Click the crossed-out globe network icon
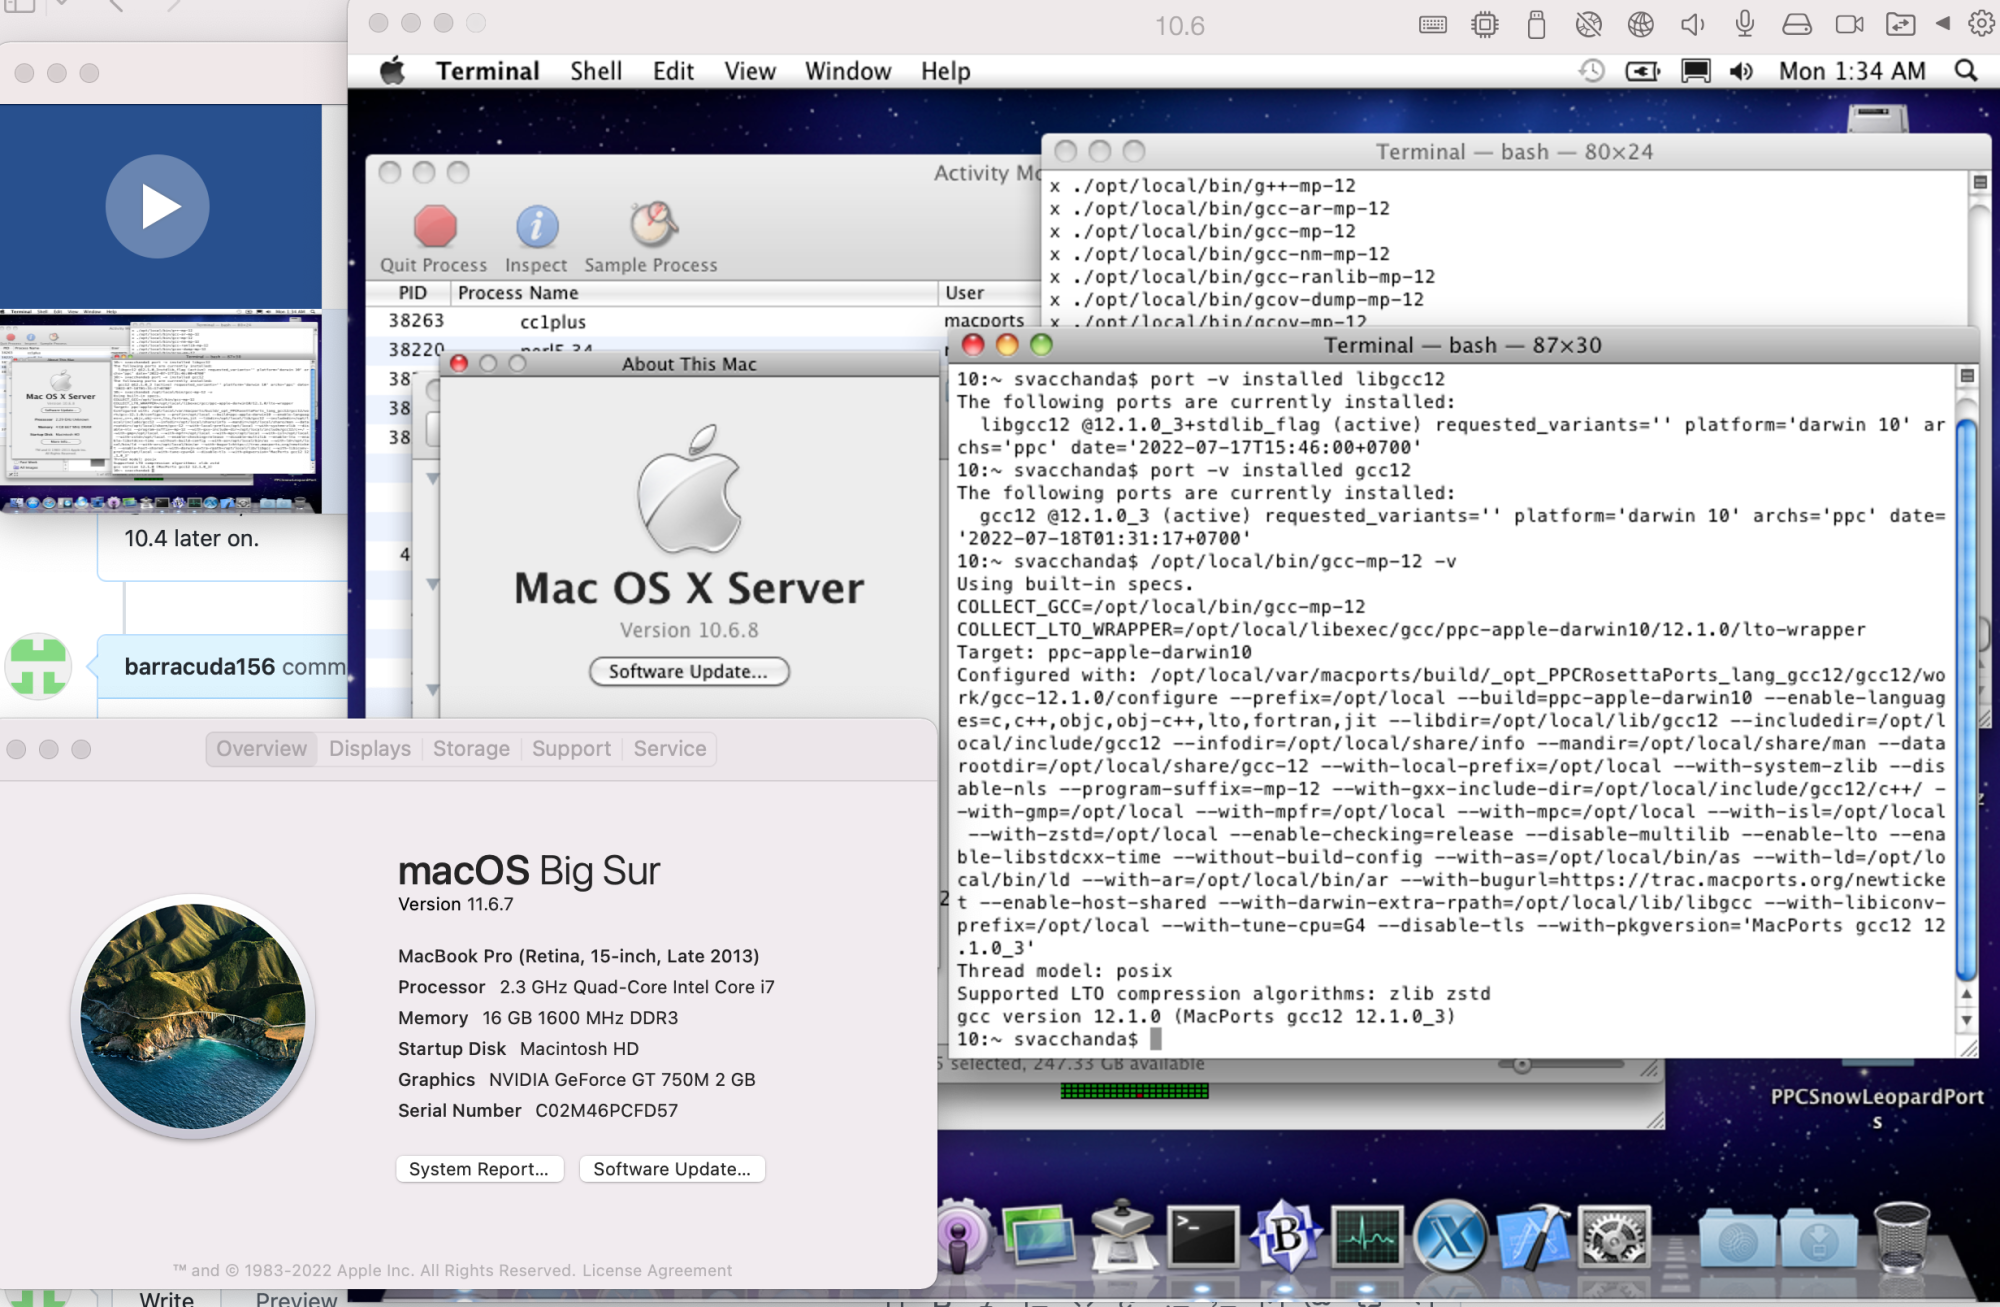The height and width of the screenshot is (1307, 2000). click(1588, 25)
